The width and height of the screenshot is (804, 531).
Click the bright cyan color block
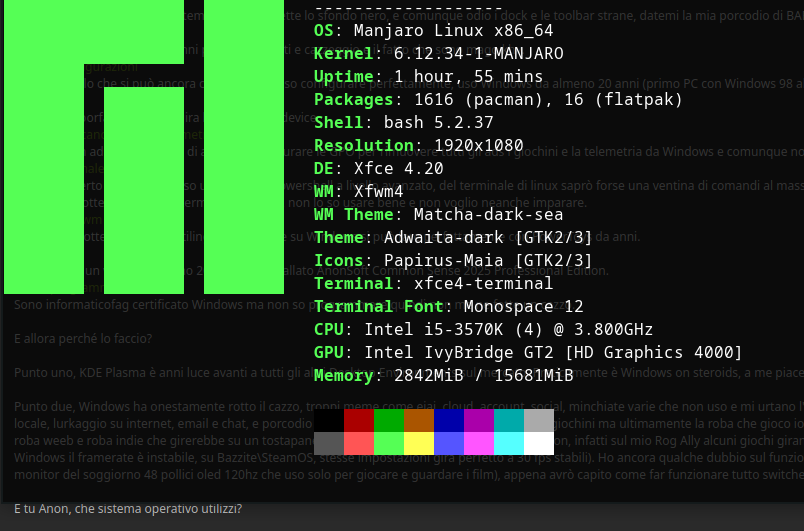point(509,443)
